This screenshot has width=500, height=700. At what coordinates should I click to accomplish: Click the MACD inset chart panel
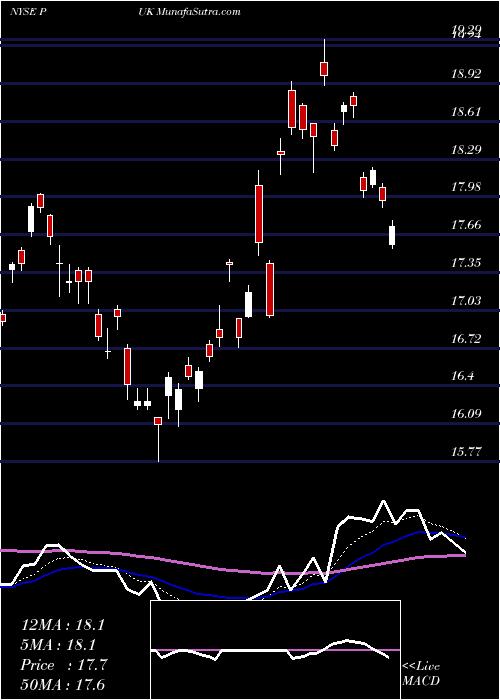click(275, 650)
